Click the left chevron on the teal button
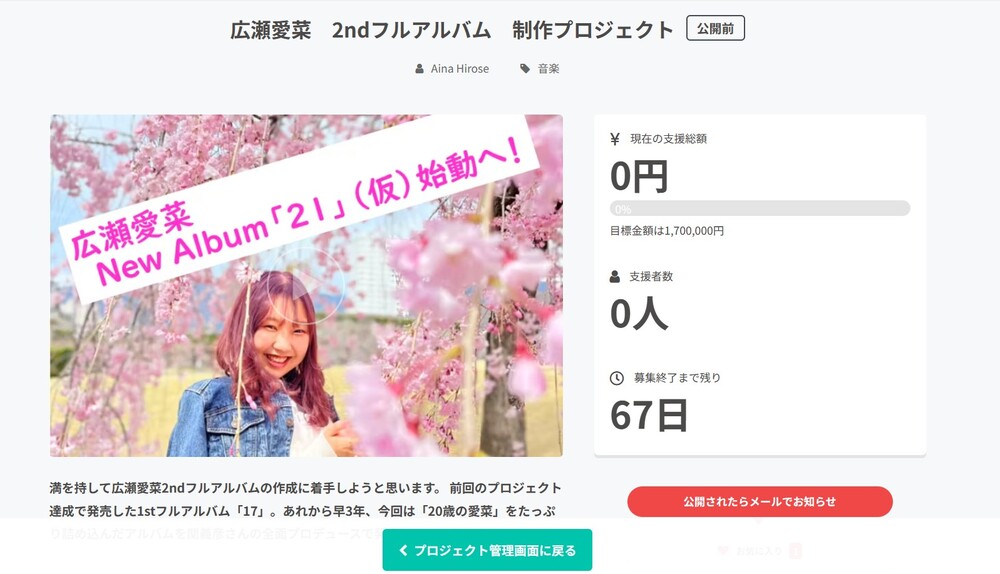The height and width of the screenshot is (574, 1000). pyautogui.click(x=403, y=550)
